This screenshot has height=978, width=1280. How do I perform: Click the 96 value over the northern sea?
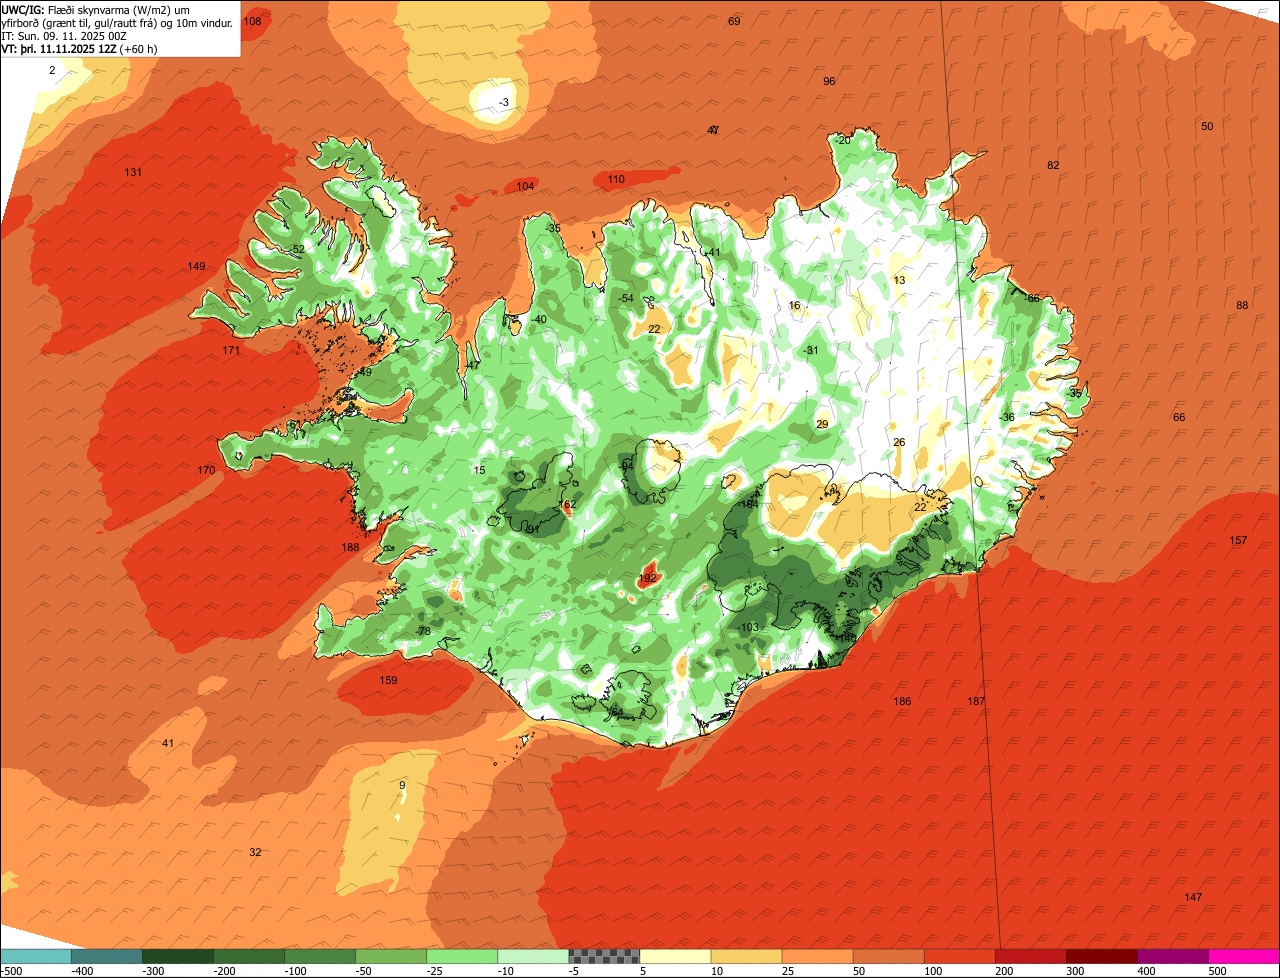click(829, 81)
